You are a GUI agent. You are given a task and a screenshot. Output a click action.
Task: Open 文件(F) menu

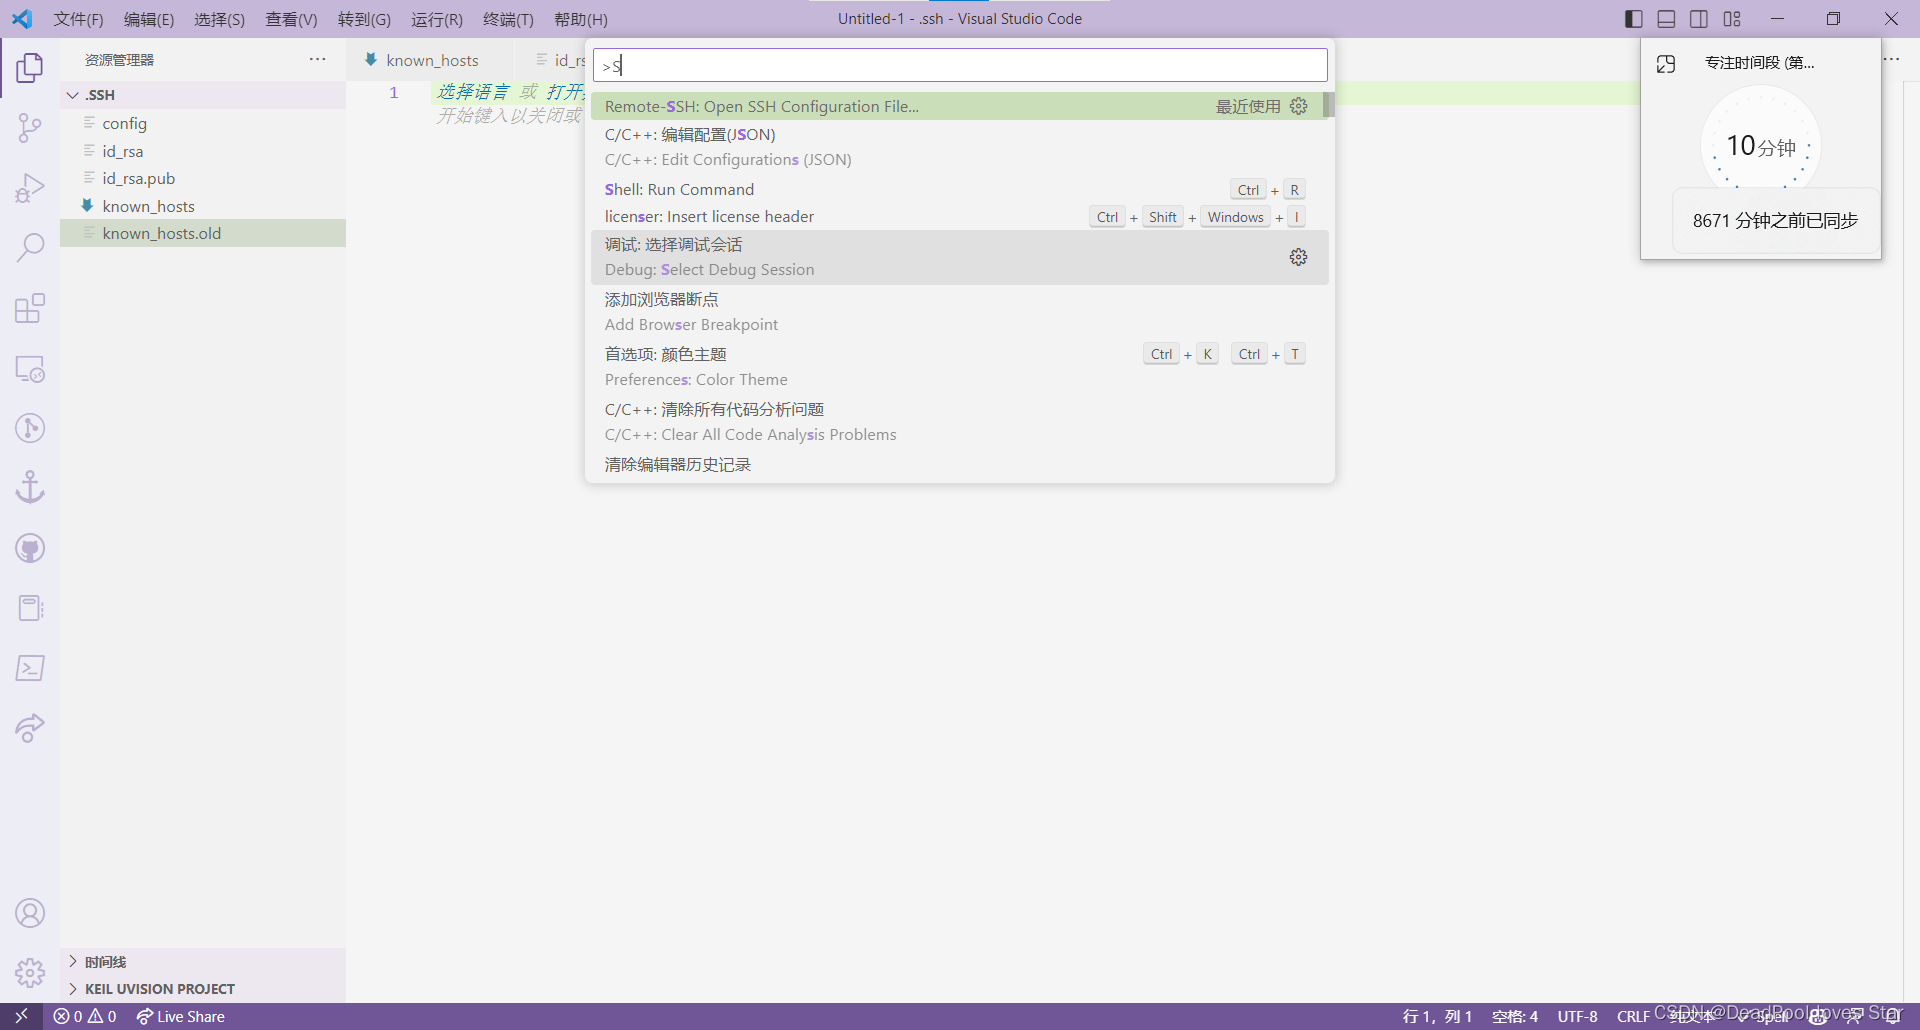[78, 19]
